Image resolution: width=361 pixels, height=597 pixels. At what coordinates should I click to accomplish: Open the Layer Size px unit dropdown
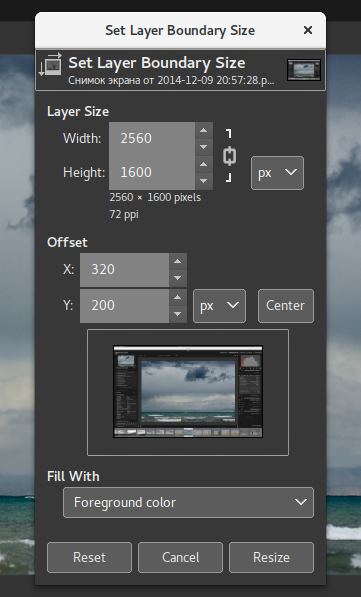(x=277, y=173)
